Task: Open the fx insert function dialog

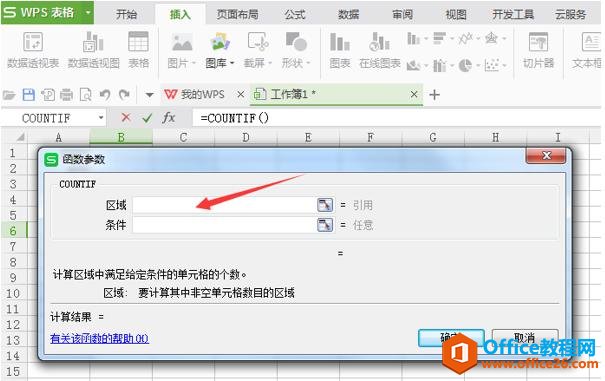Action: click(x=169, y=117)
